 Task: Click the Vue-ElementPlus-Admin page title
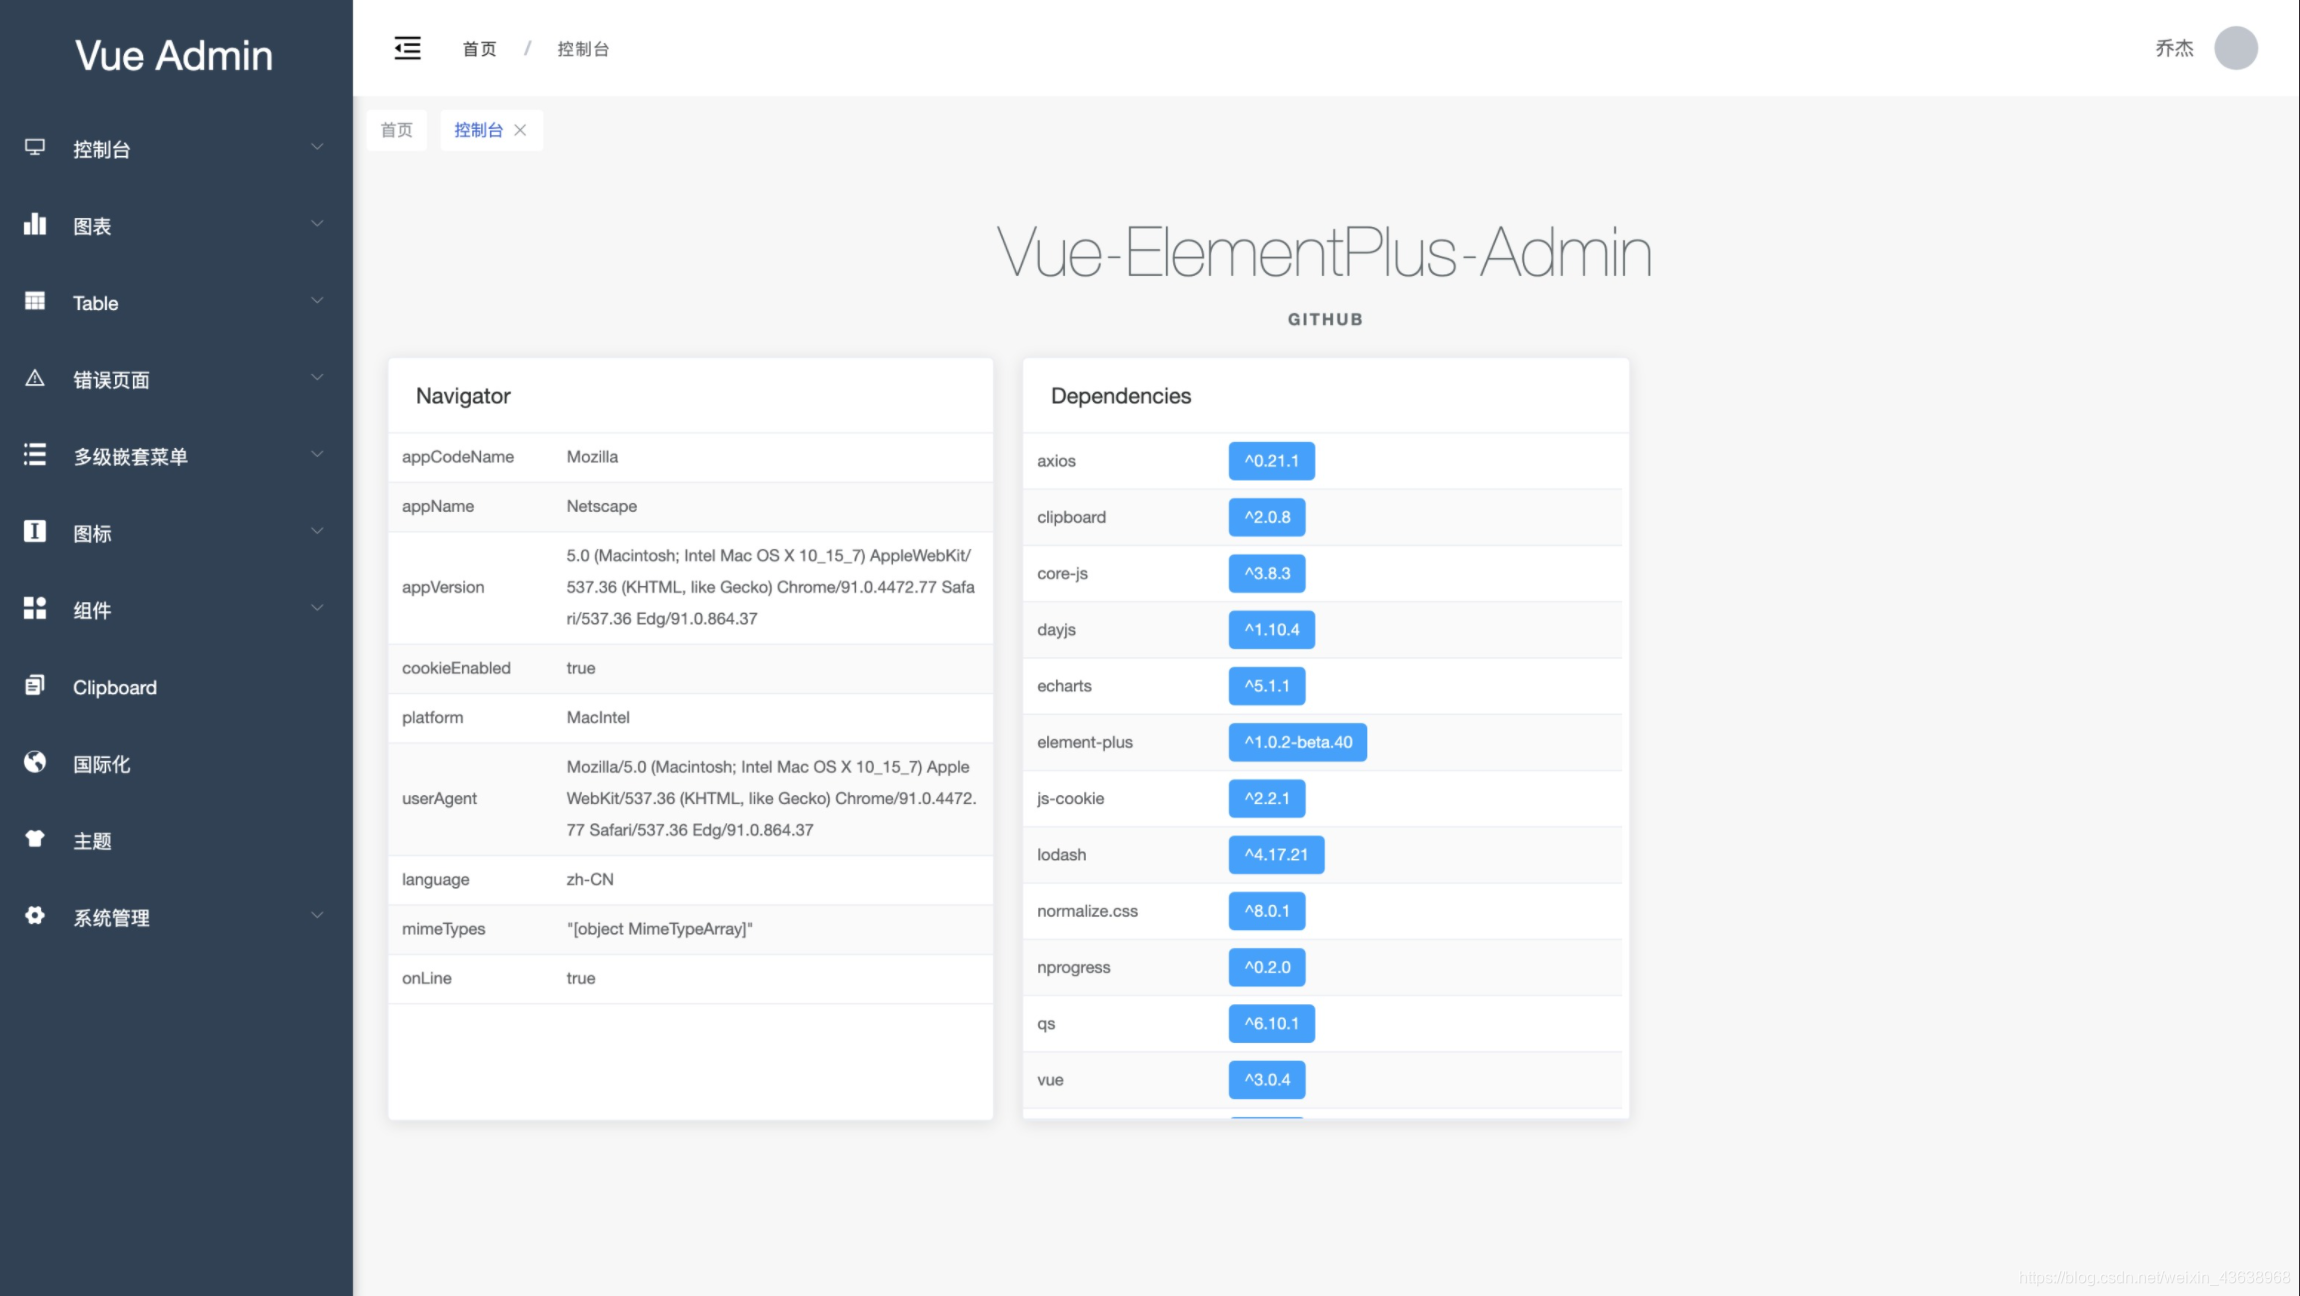tap(1325, 252)
